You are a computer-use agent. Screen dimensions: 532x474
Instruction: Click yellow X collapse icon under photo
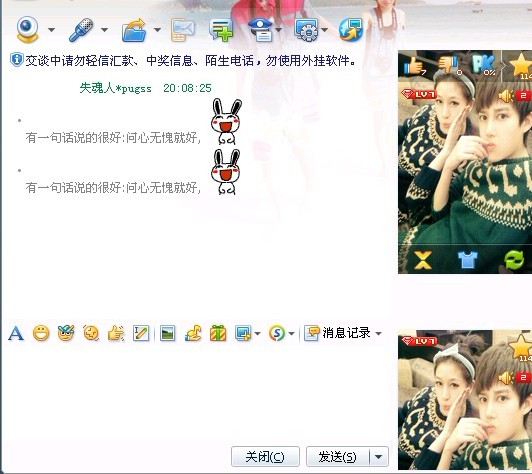[x=423, y=260]
